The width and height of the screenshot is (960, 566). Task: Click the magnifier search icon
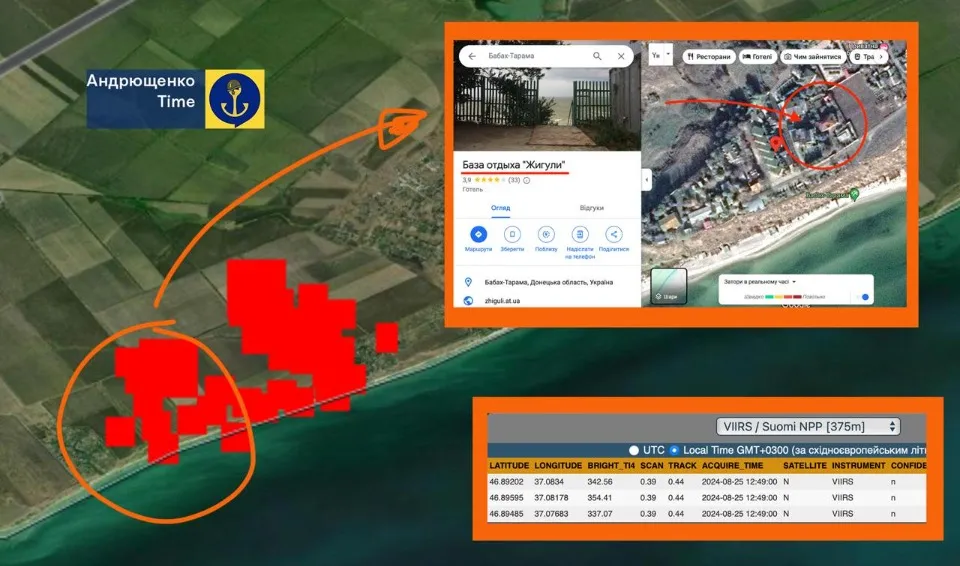pyautogui.click(x=598, y=57)
